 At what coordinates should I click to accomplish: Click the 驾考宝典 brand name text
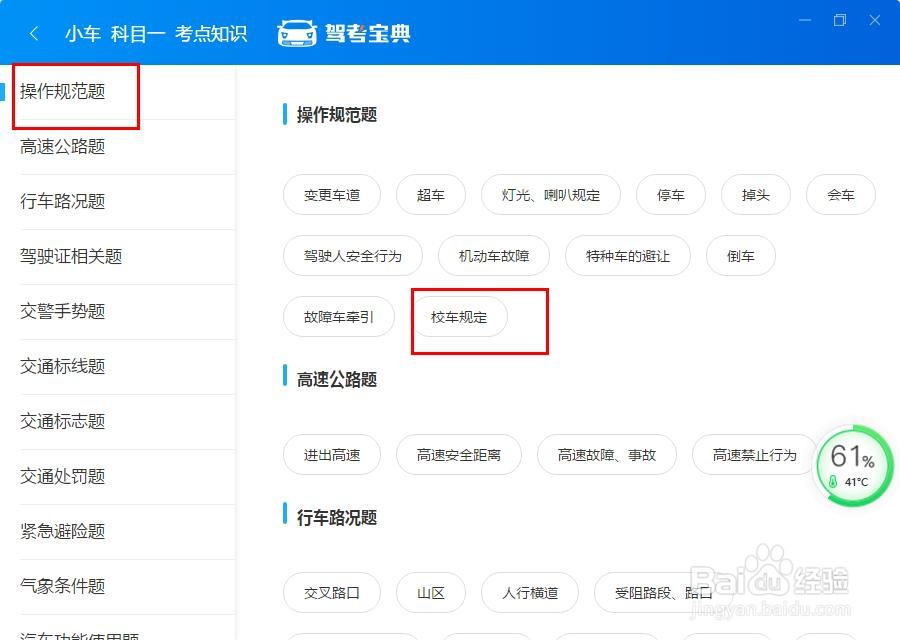pyautogui.click(x=368, y=33)
